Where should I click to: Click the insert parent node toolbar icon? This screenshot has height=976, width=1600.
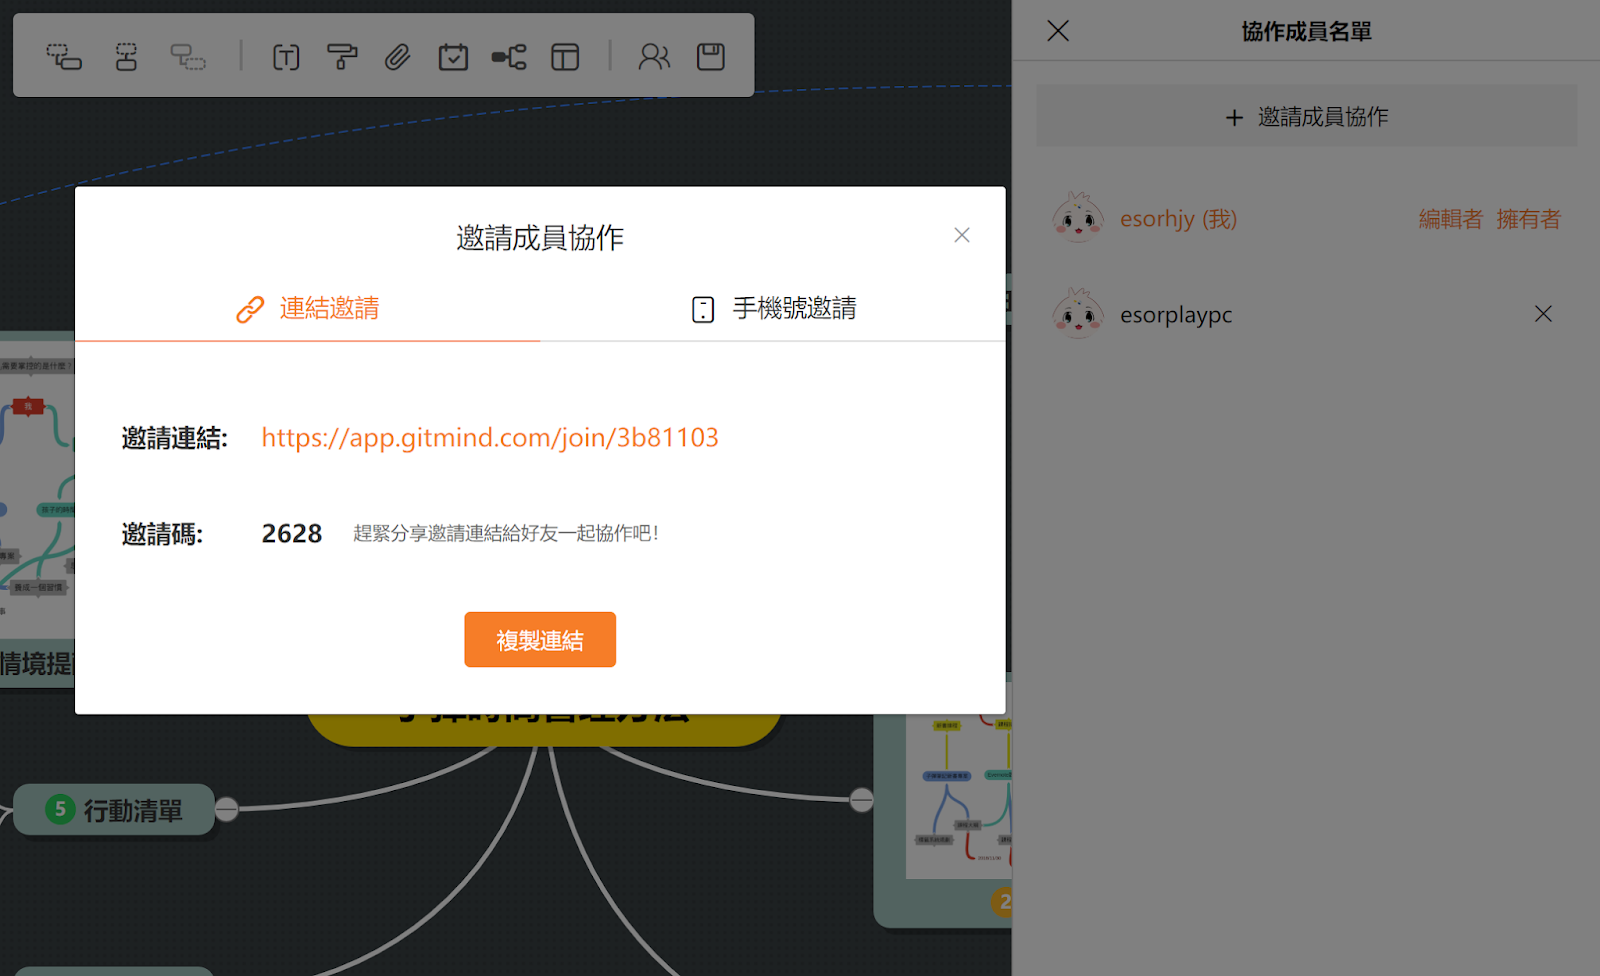coord(188,57)
